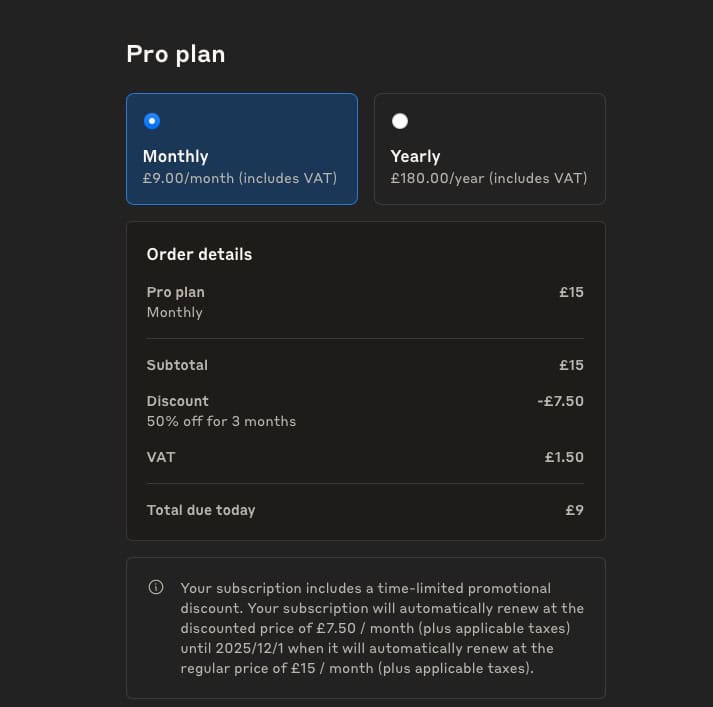The image size is (713, 707).
Task: Click the 50% off for 3 months text
Action: (x=221, y=421)
